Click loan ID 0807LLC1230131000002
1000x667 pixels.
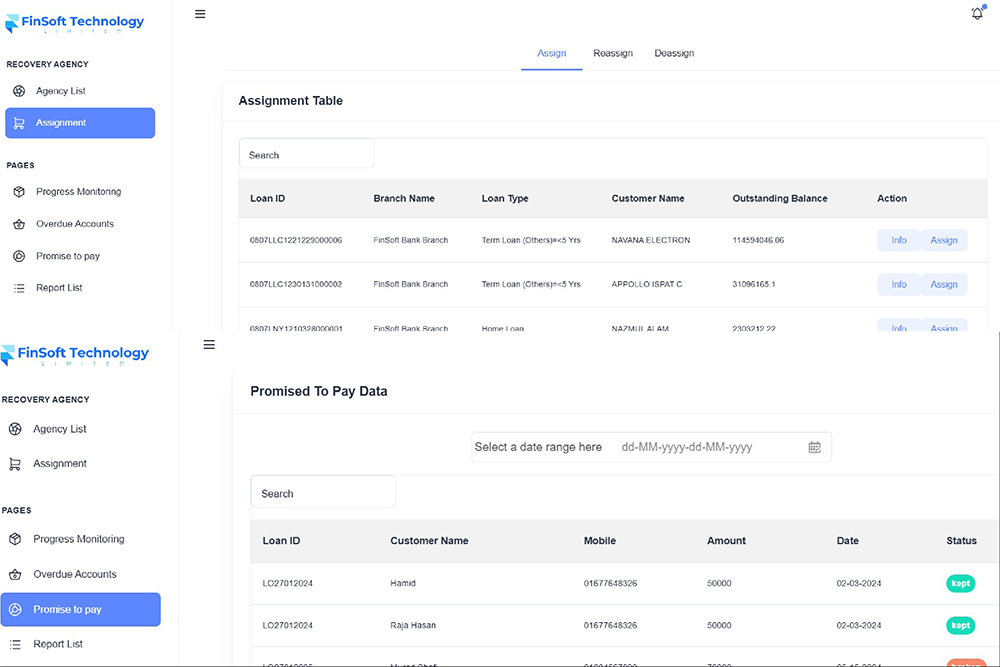[296, 284]
